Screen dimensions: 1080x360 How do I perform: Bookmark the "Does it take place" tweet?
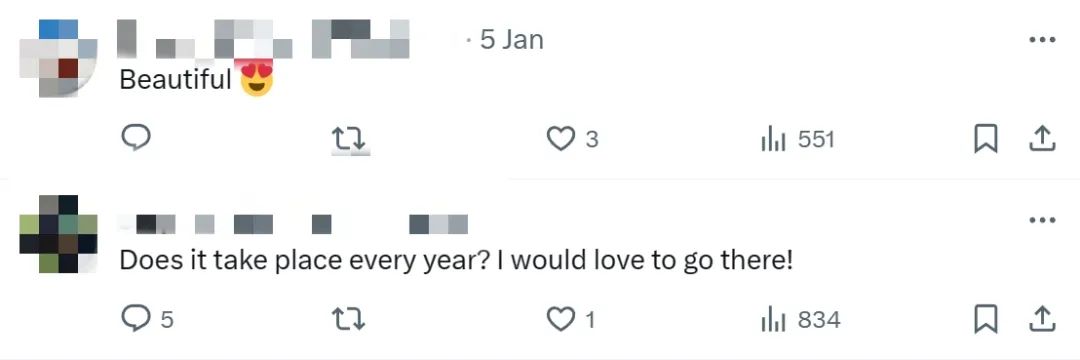point(986,319)
